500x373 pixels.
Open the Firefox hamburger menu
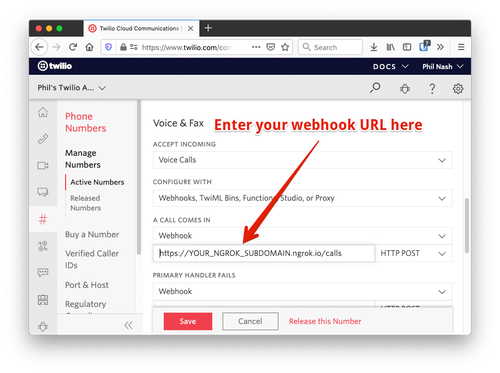pyautogui.click(x=461, y=47)
